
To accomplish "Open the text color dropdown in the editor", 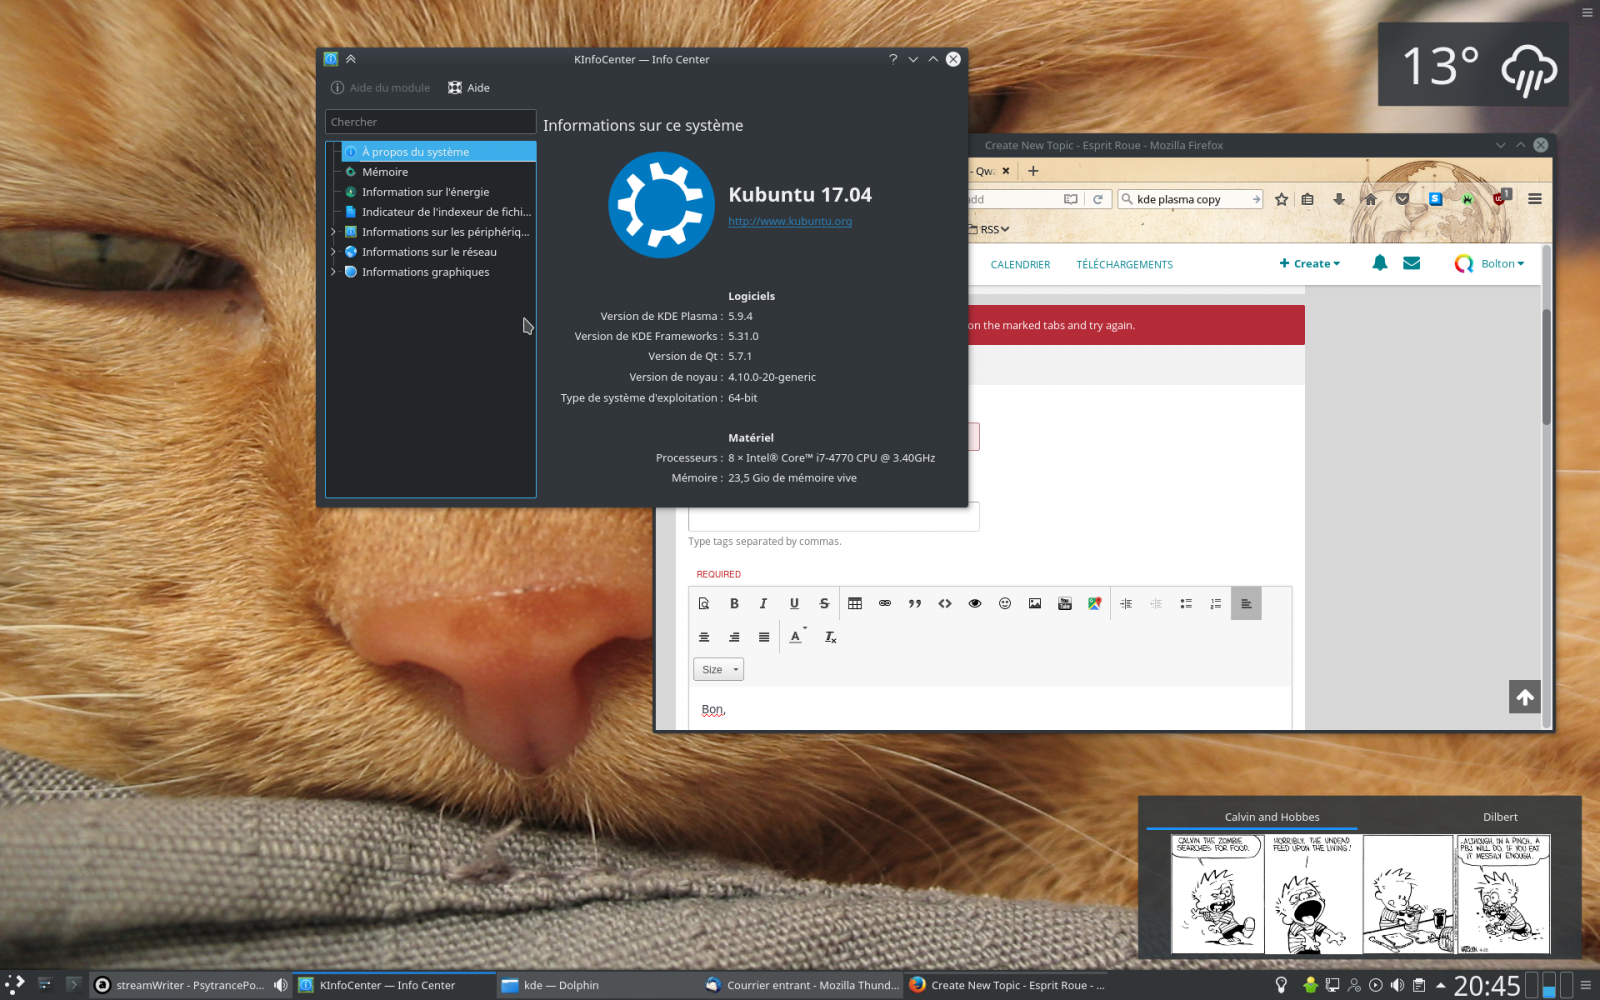I will 797,637.
